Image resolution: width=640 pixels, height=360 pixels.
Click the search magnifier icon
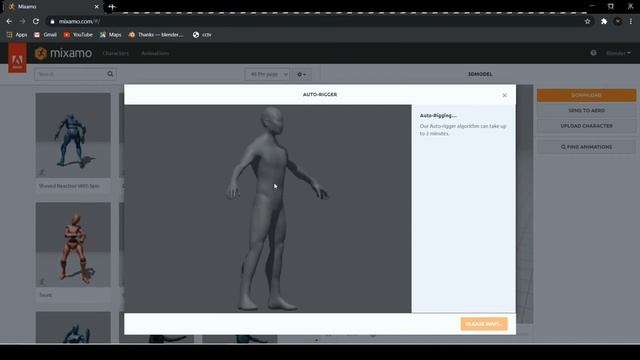click(x=110, y=74)
